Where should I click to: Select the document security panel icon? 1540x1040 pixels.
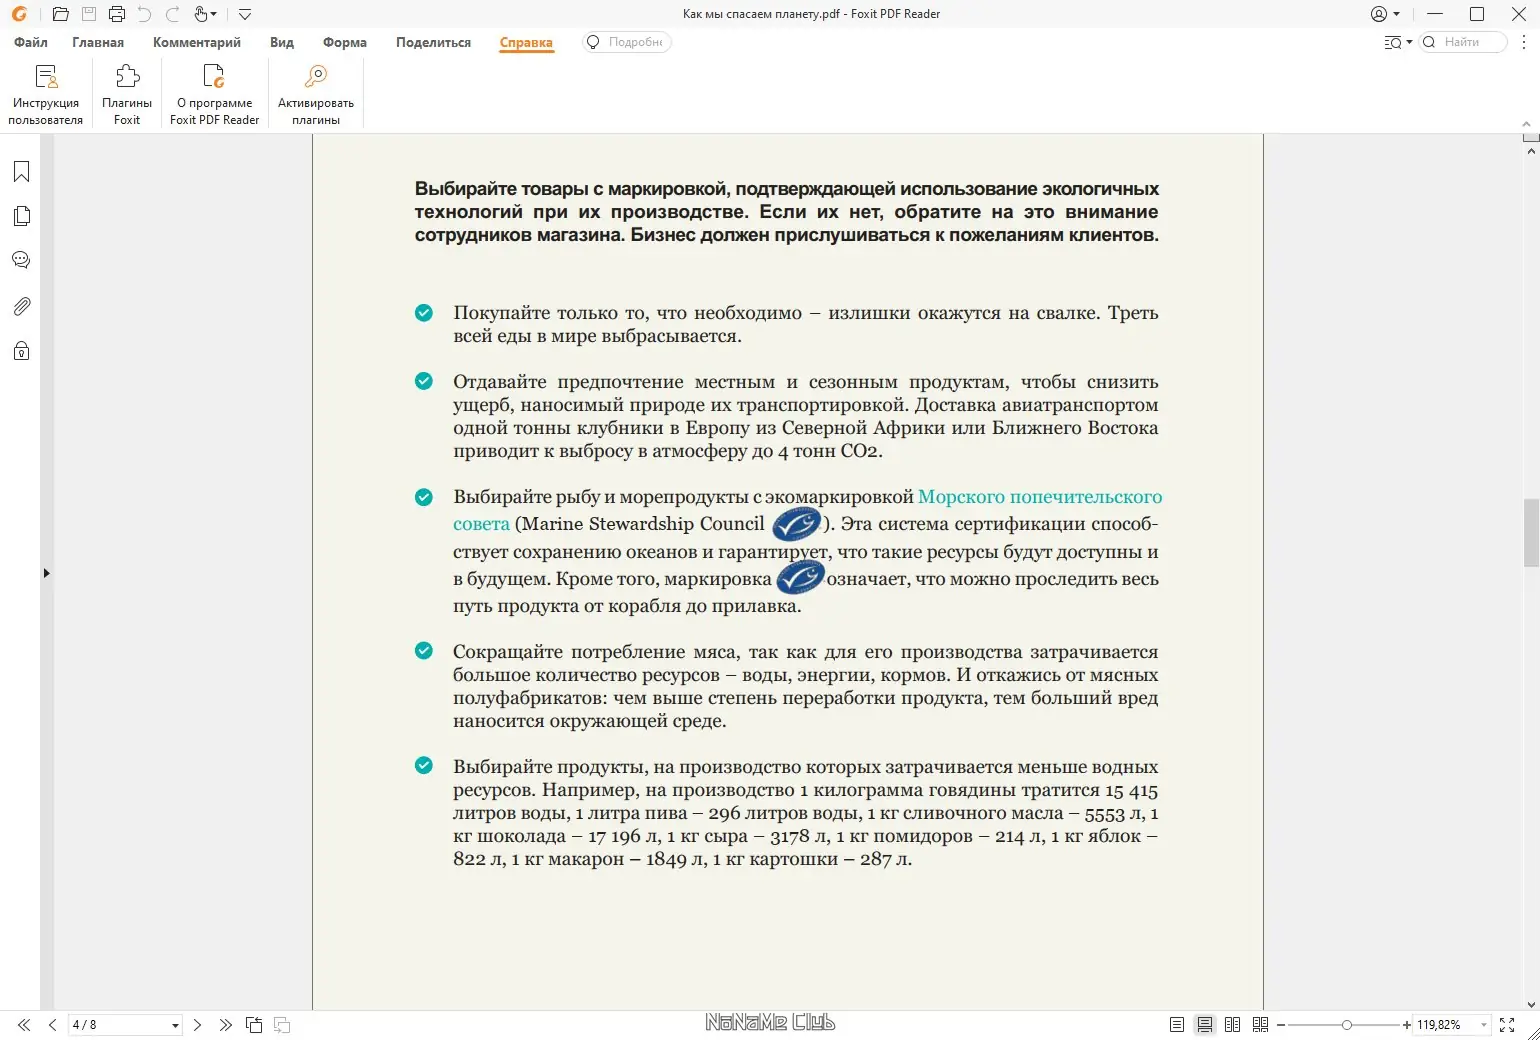pyautogui.click(x=20, y=351)
